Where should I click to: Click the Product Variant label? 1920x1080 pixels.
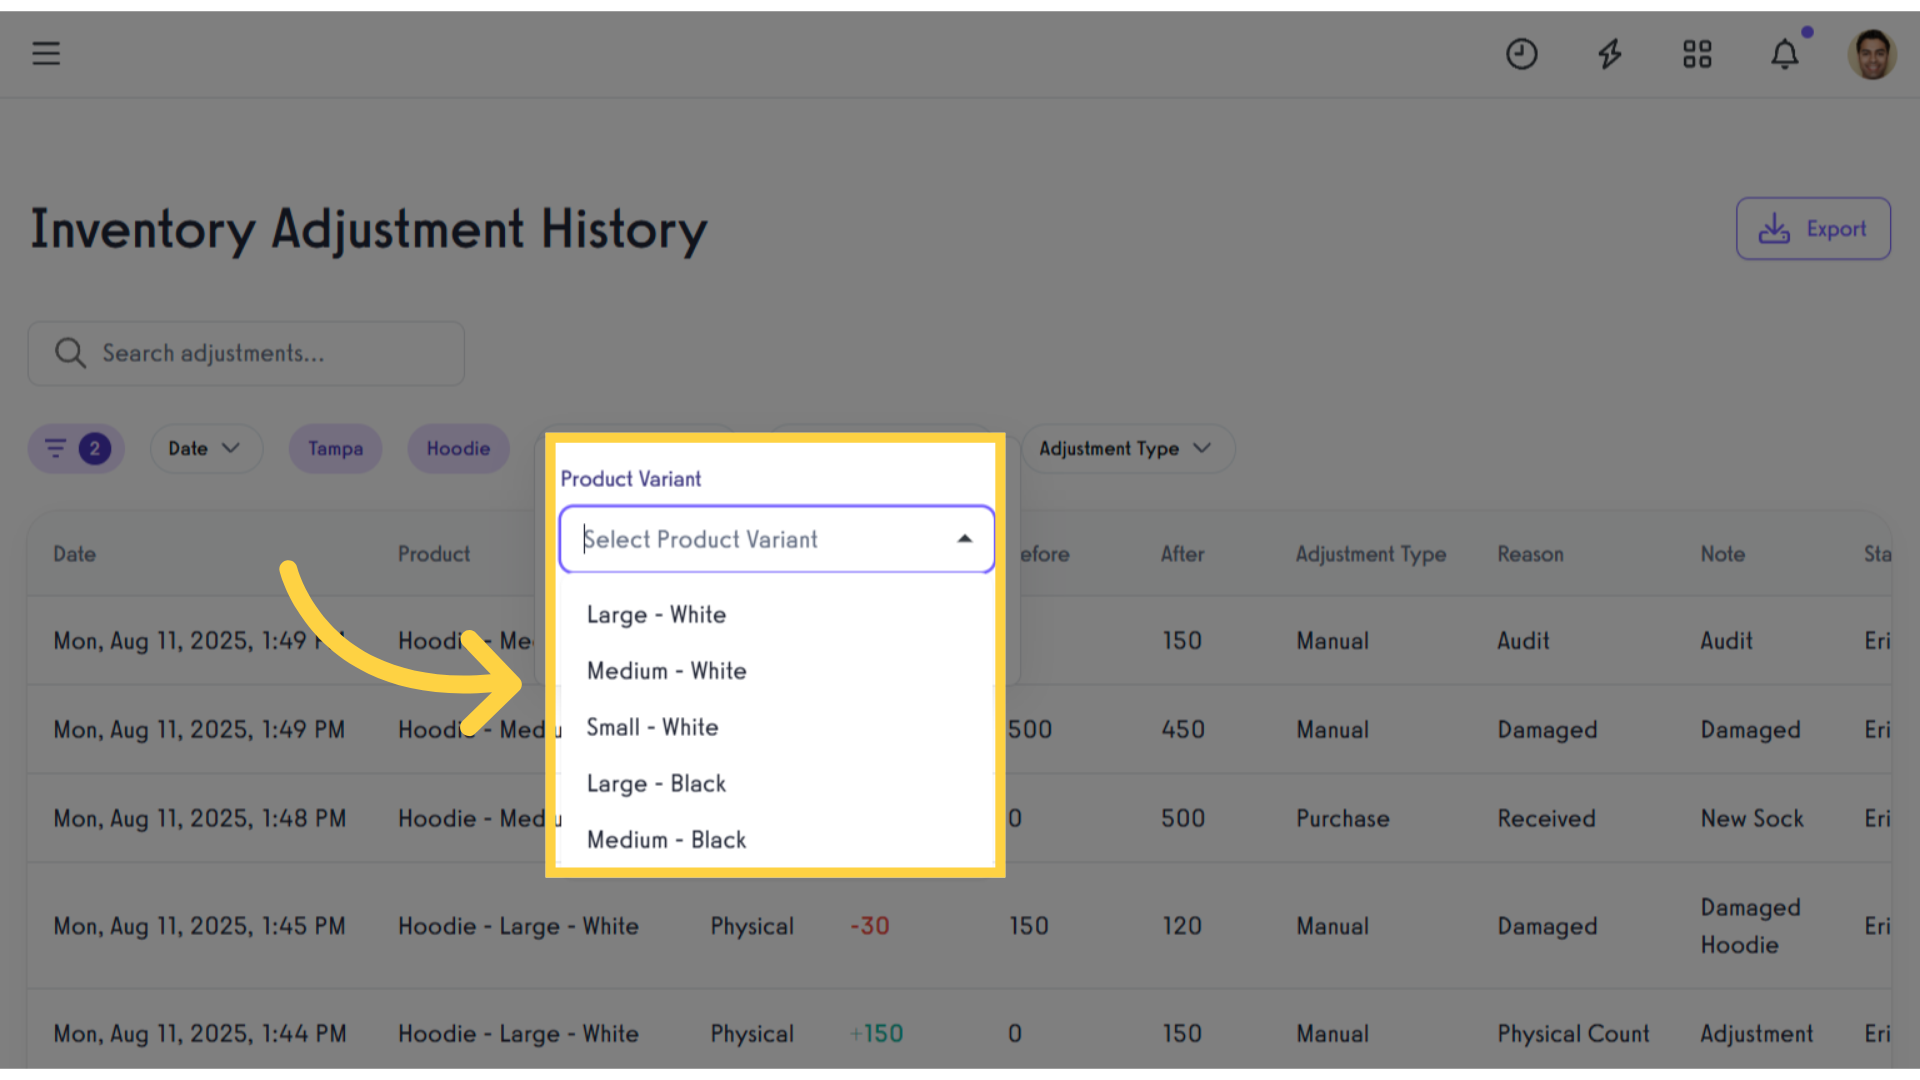(x=631, y=479)
